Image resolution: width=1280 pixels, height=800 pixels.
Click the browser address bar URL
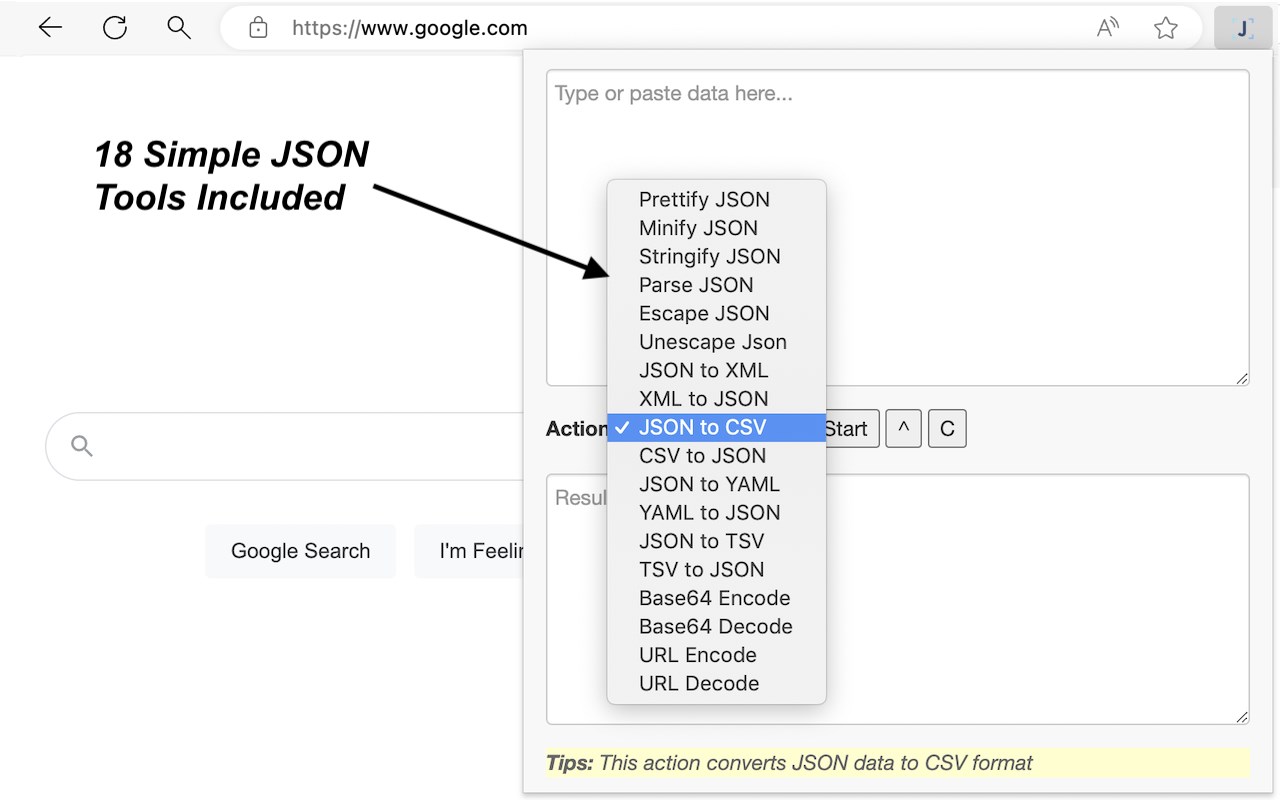pos(409,28)
